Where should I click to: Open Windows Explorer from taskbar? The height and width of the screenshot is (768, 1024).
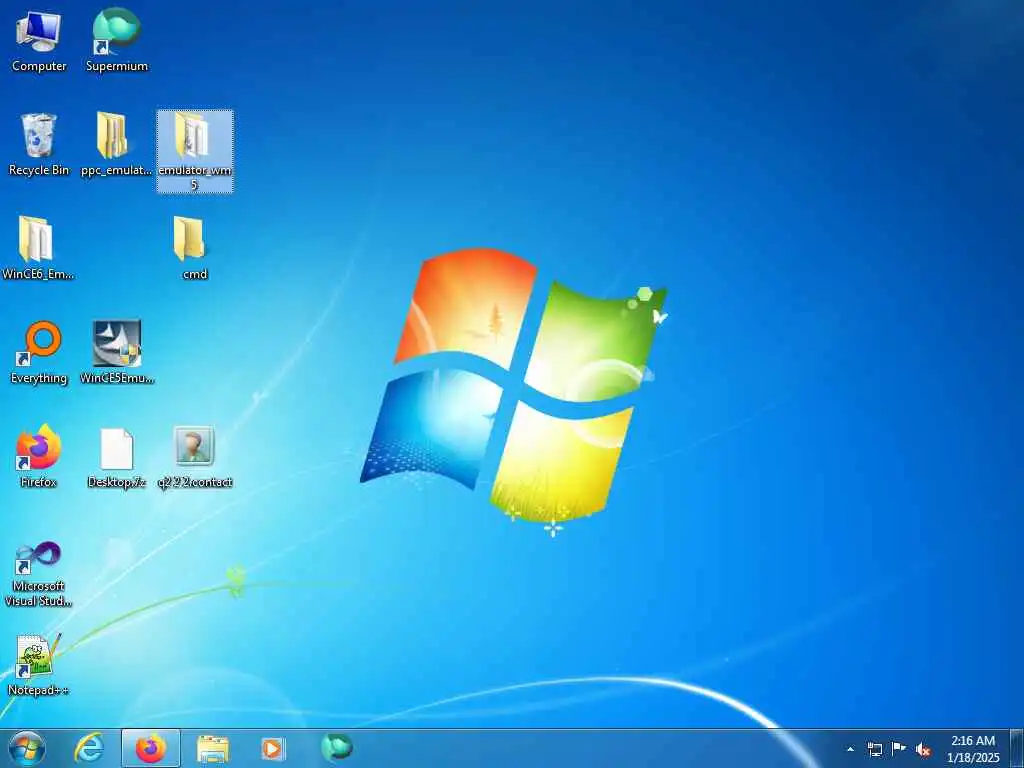click(213, 749)
